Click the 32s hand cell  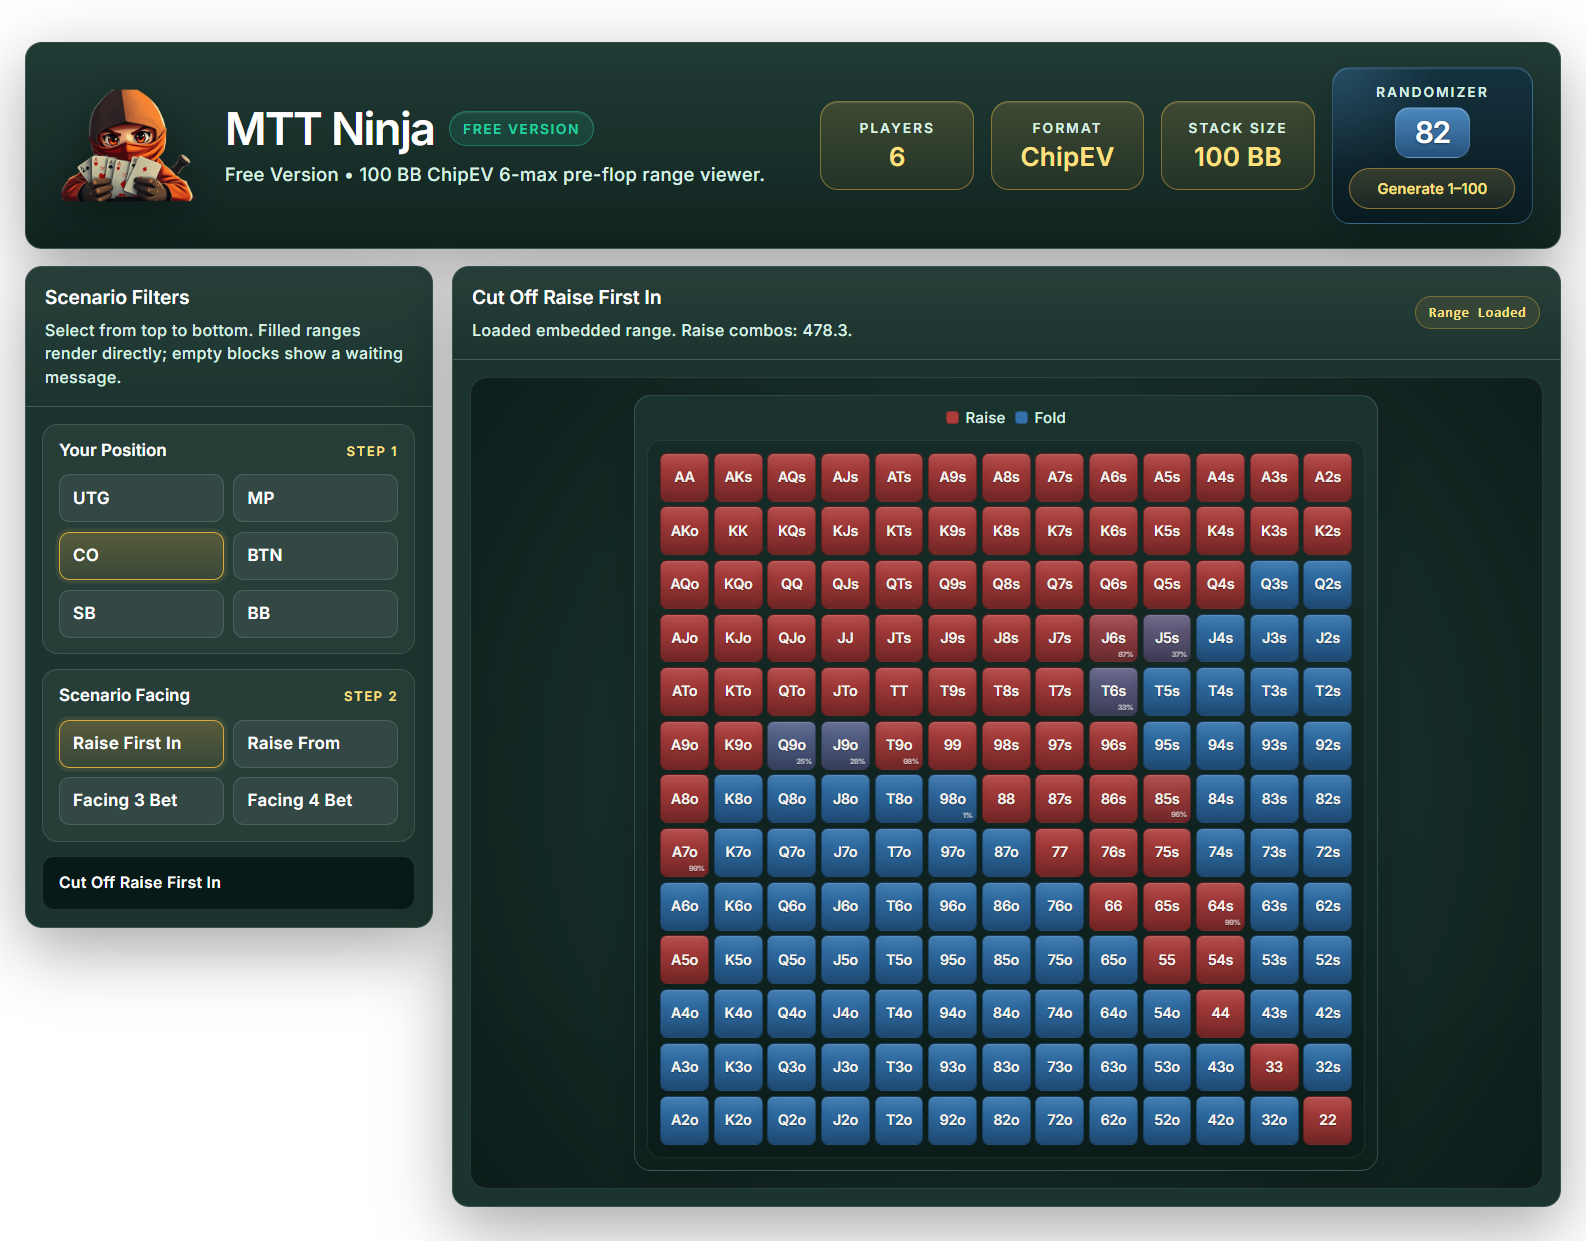click(x=1327, y=1067)
